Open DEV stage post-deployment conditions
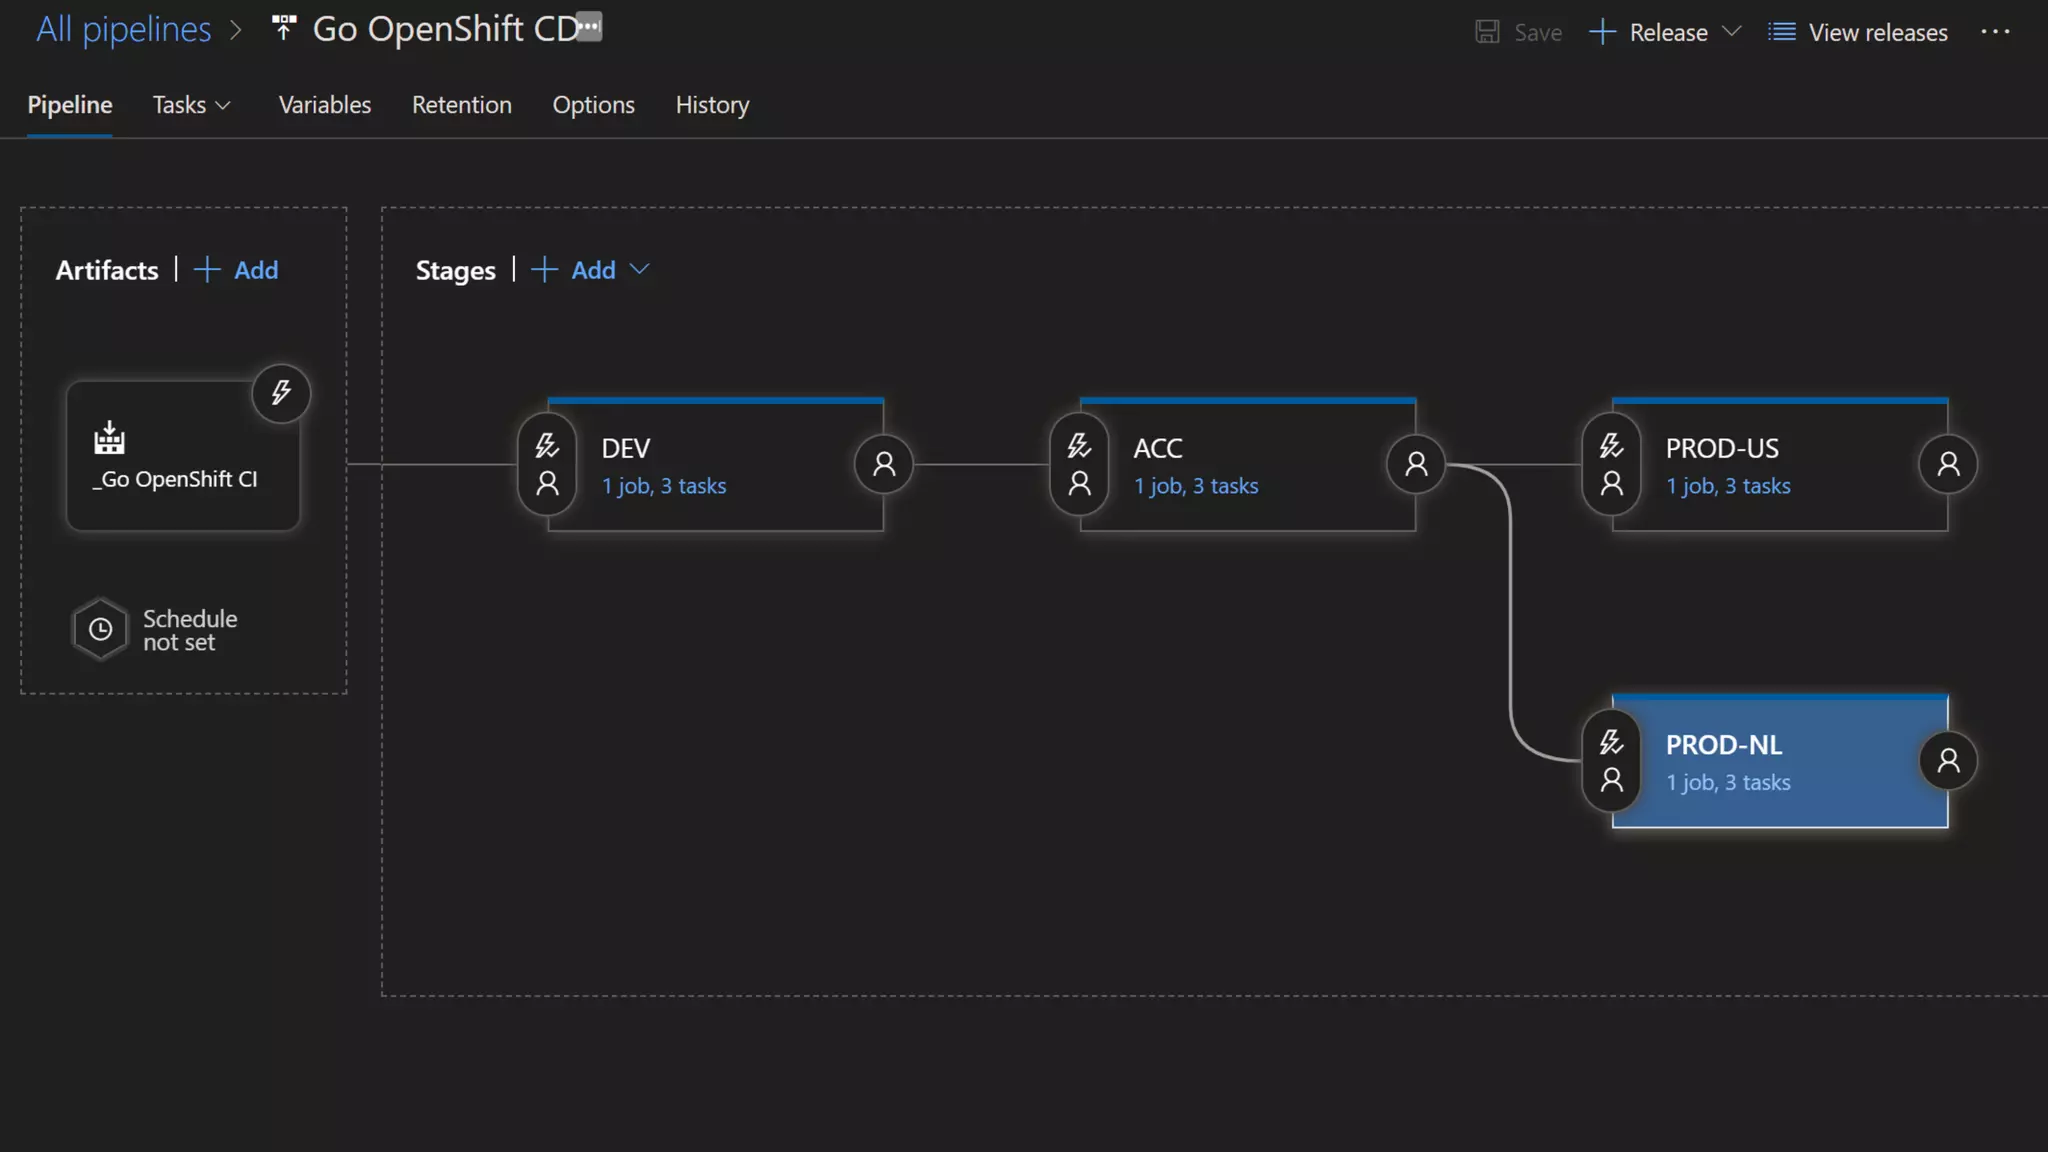The width and height of the screenshot is (2048, 1152). point(884,464)
